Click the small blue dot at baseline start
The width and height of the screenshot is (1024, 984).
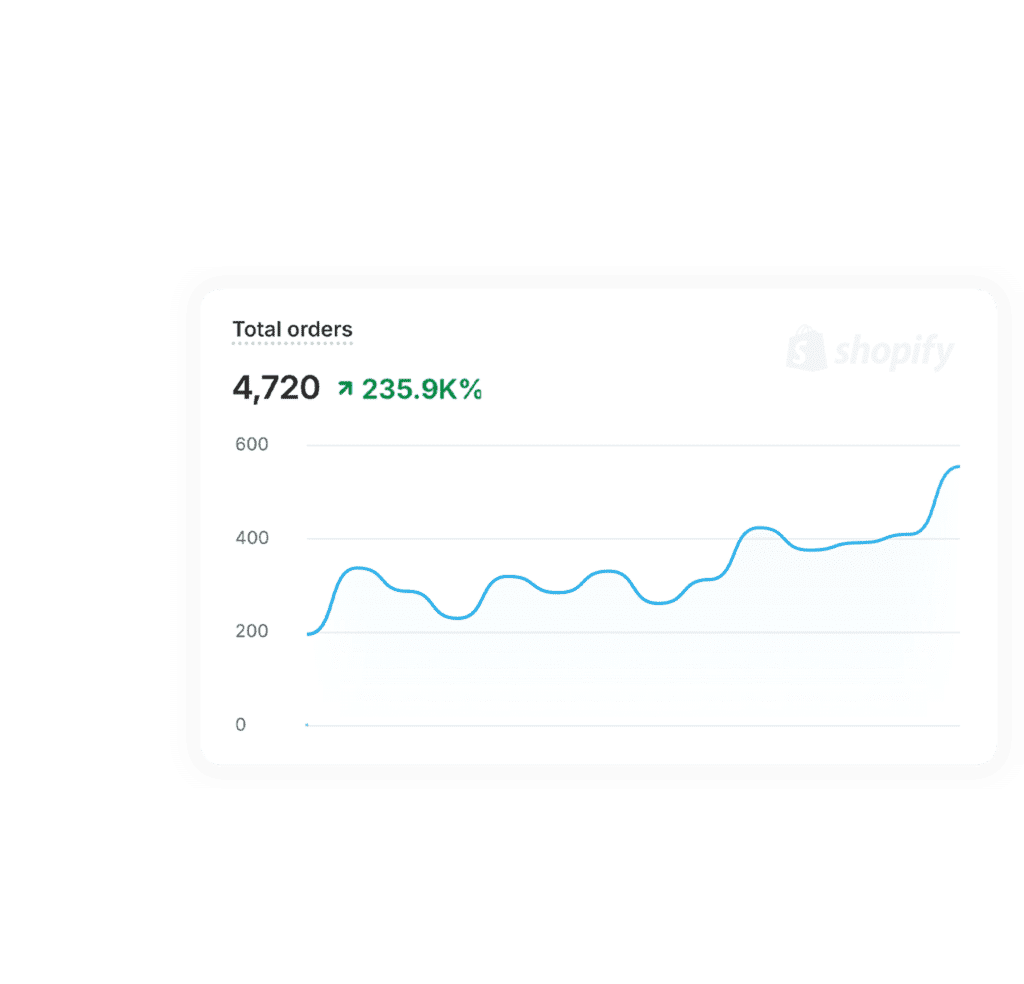coord(307,725)
